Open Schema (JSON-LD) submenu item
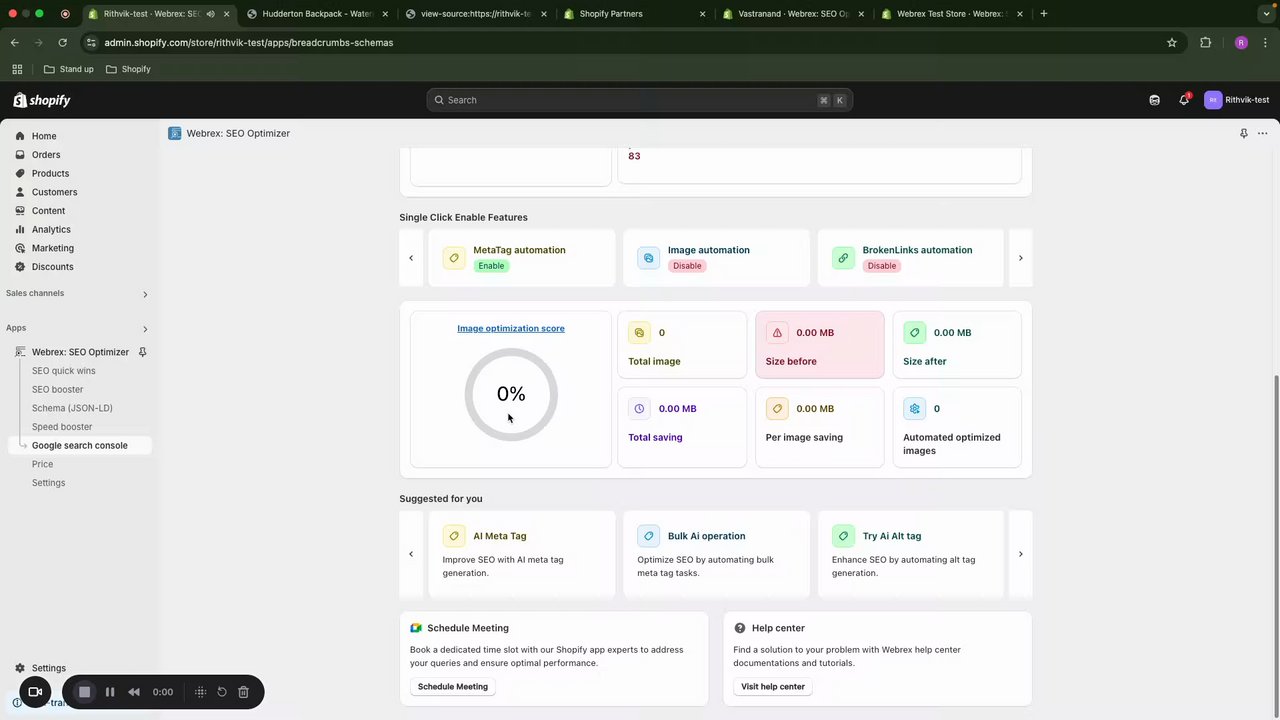This screenshot has height=720, width=1280. tap(72, 408)
